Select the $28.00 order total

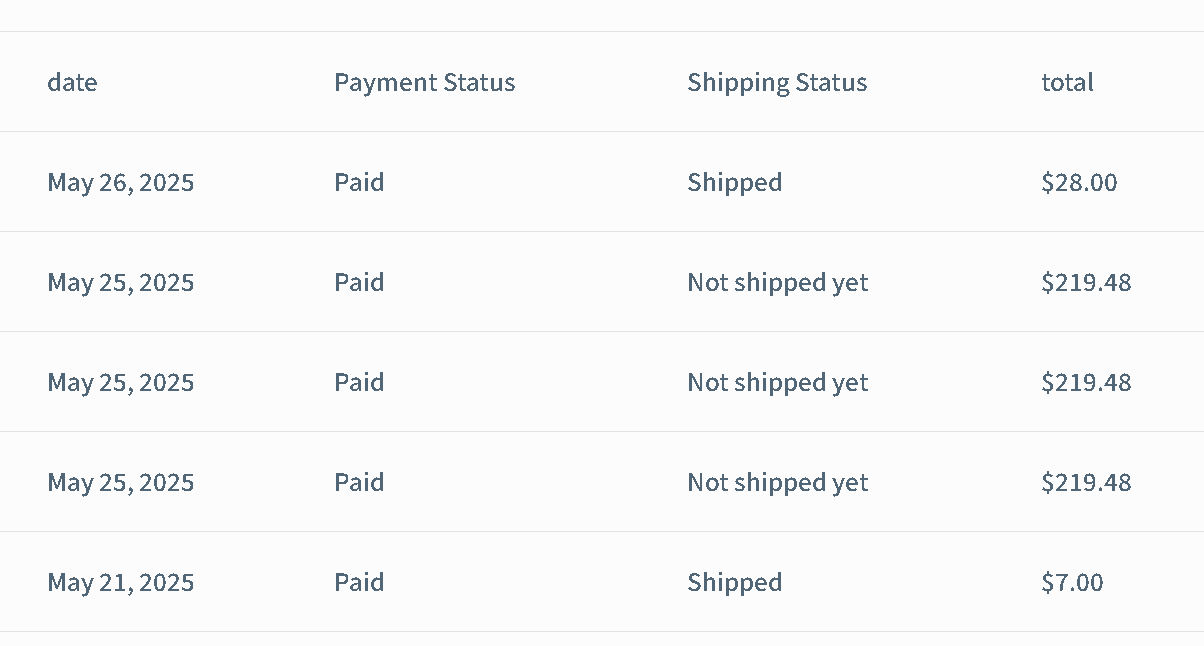click(x=1079, y=182)
